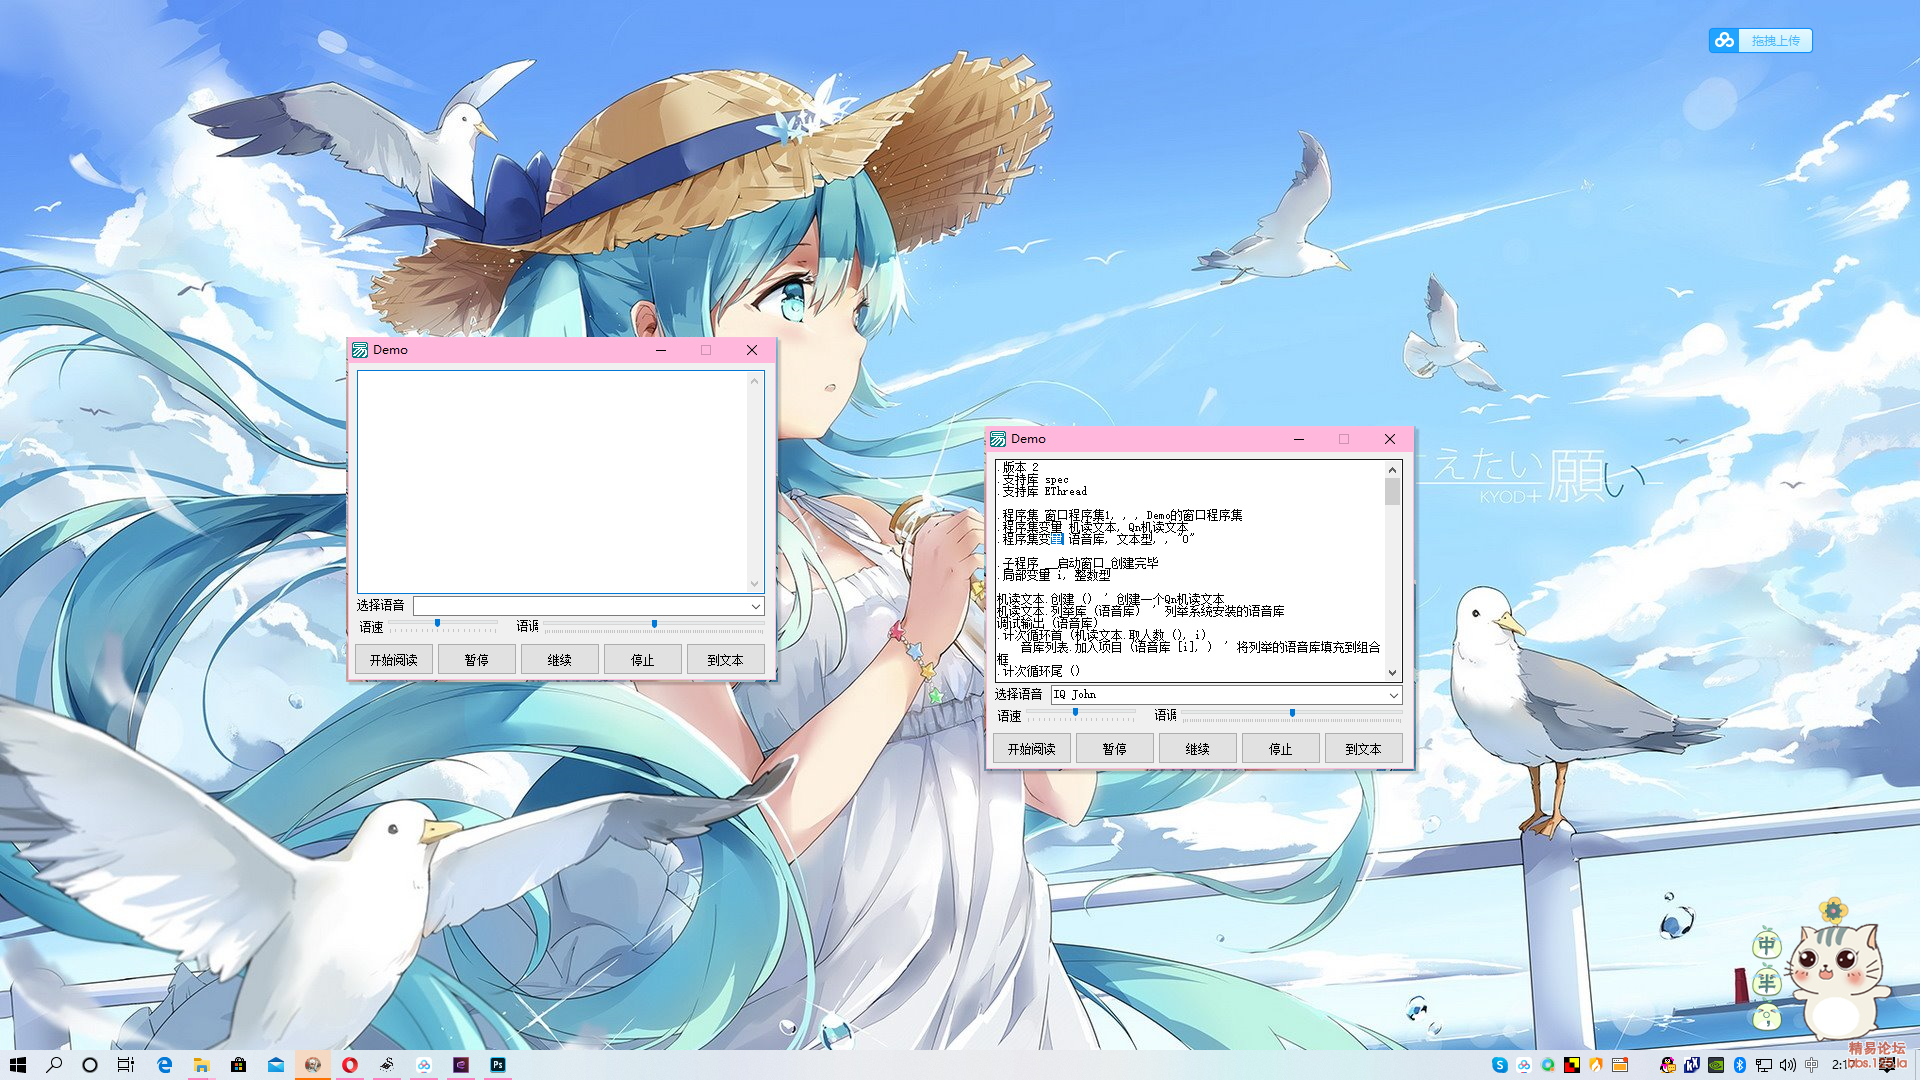Open Cortana circle icon in taskbar
The width and height of the screenshot is (1920, 1080).
point(90,1065)
